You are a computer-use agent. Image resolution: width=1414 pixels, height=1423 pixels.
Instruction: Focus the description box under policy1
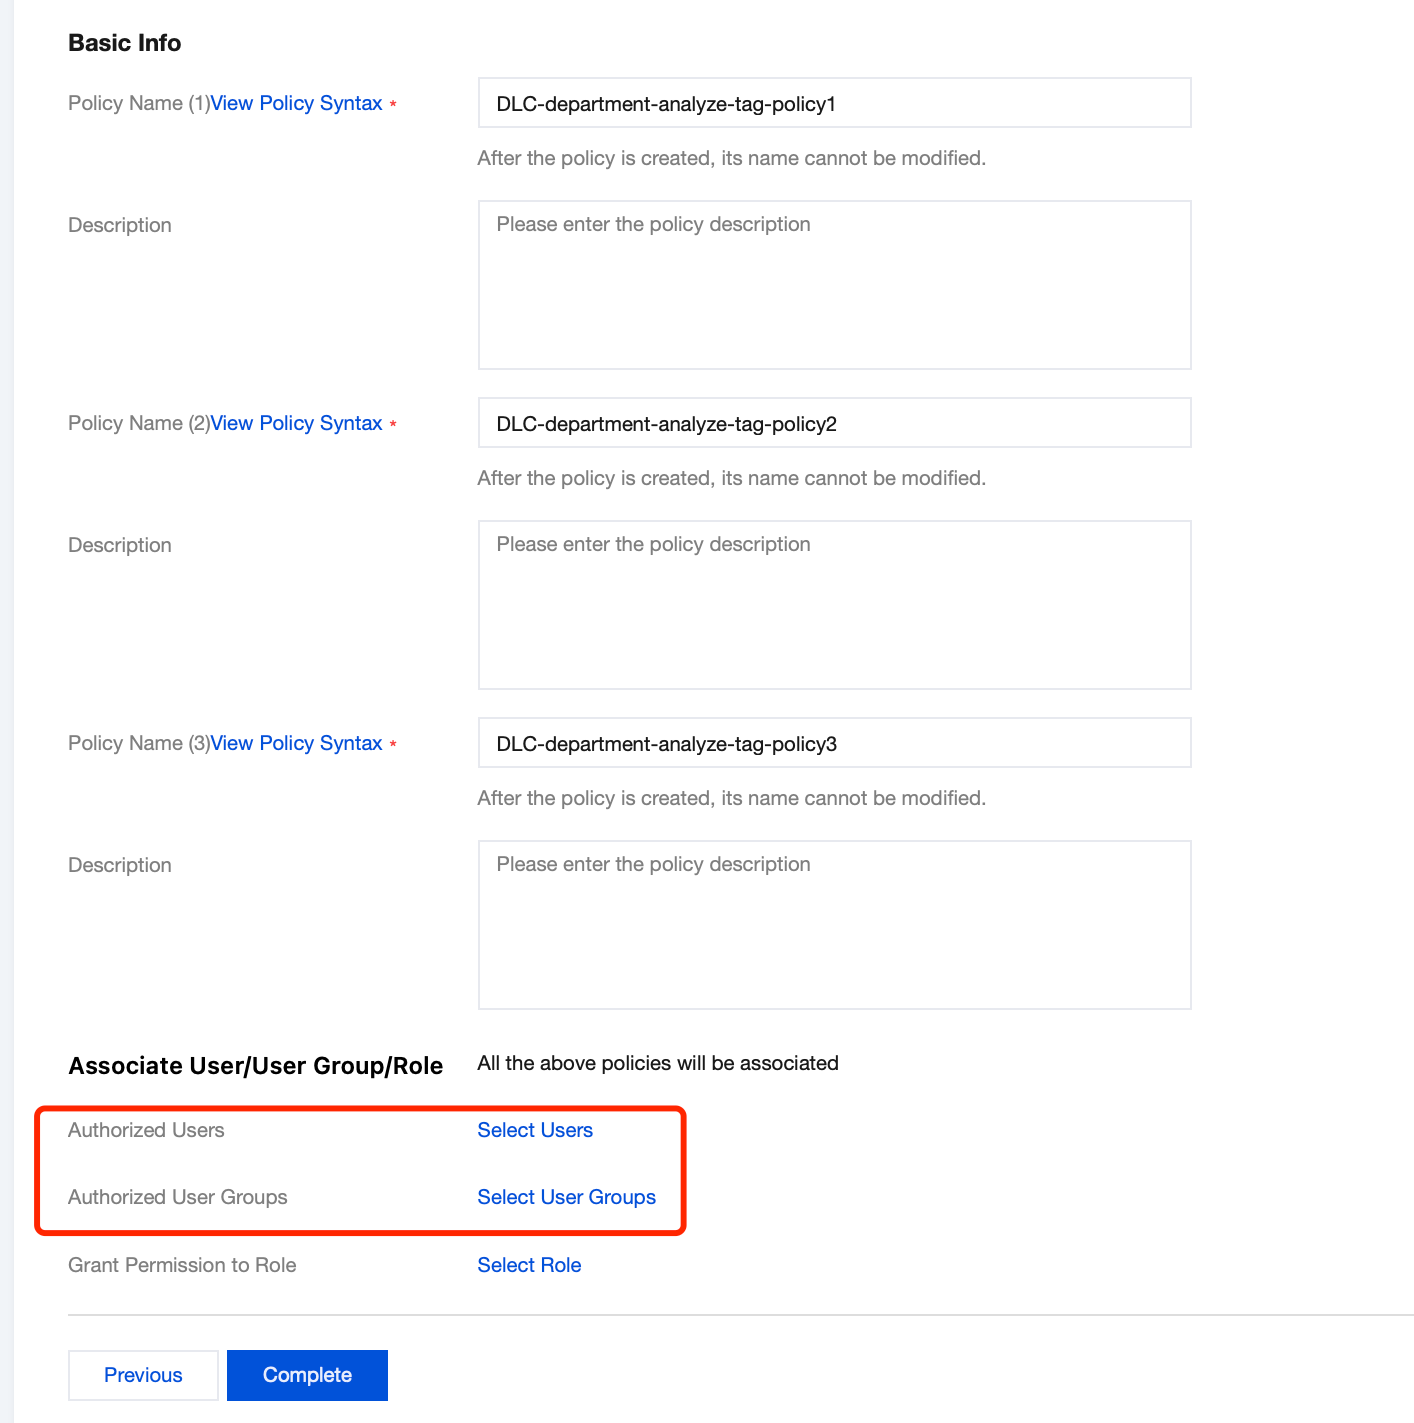[x=834, y=285]
